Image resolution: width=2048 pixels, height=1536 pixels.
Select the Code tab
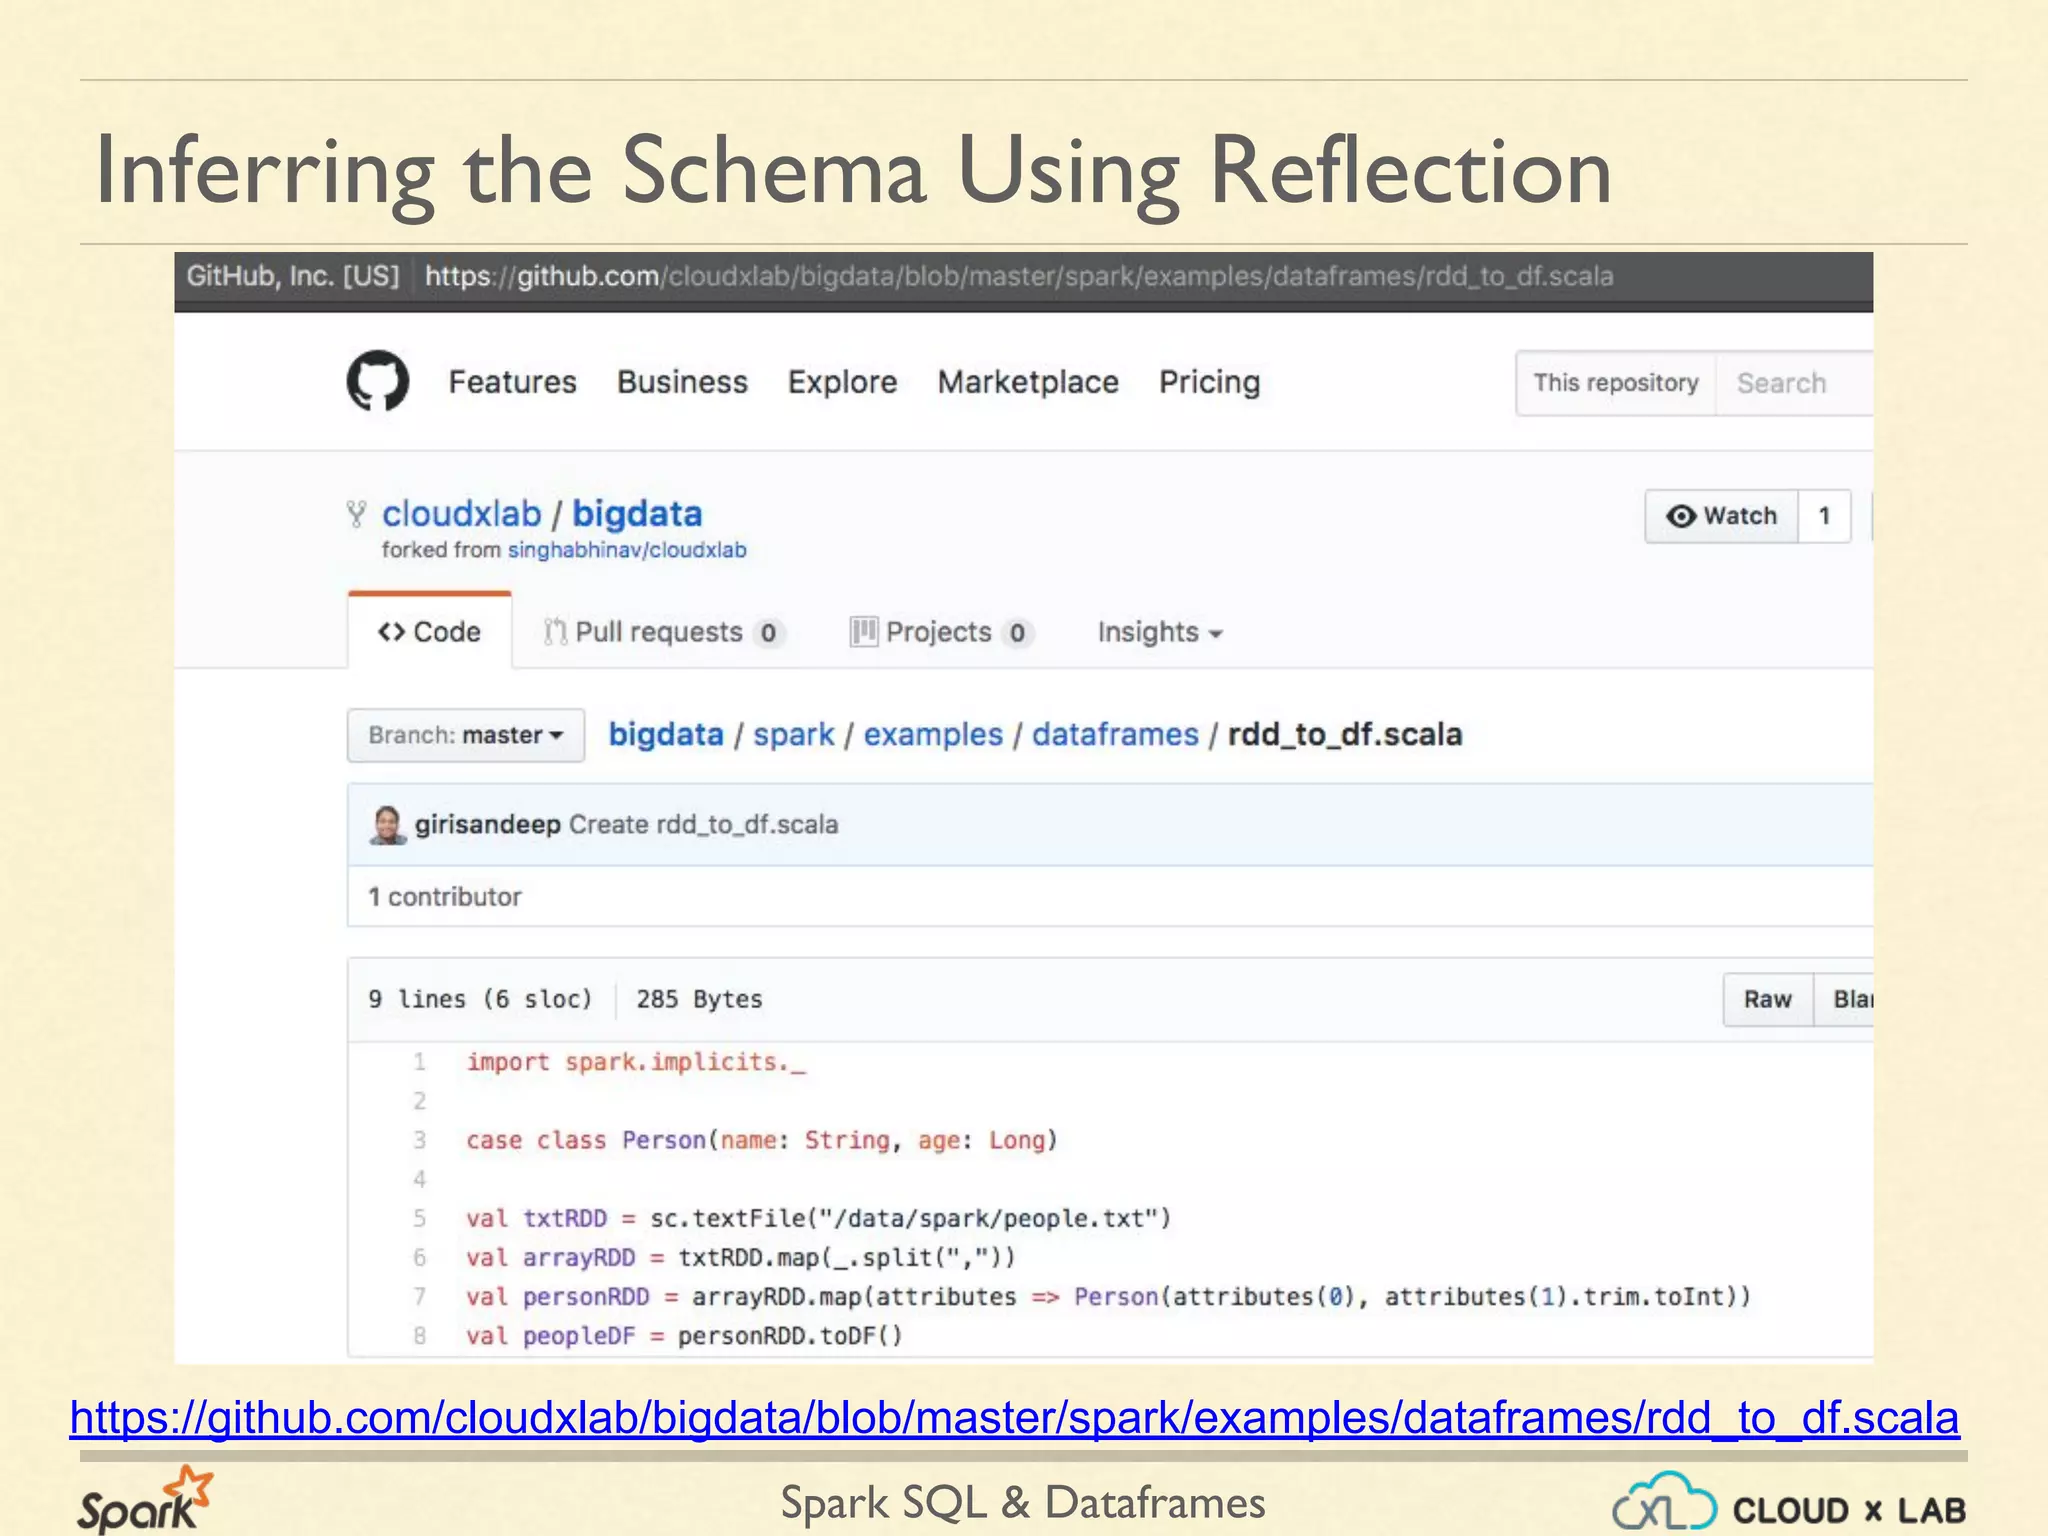coord(429,632)
